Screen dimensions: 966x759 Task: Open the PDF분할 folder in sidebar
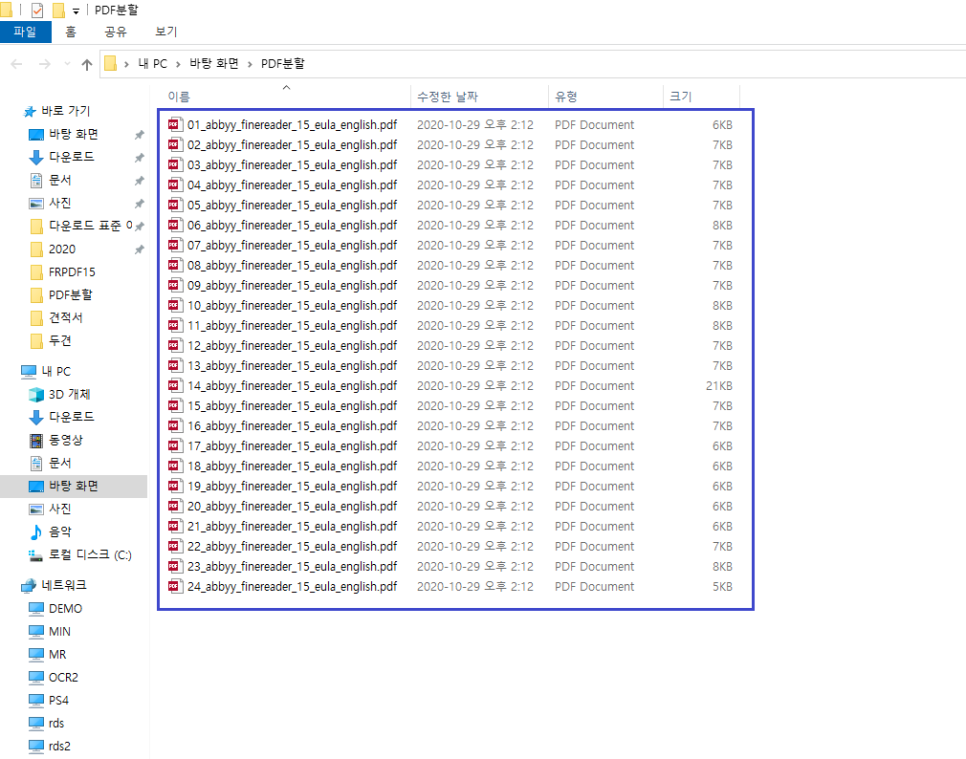point(70,294)
